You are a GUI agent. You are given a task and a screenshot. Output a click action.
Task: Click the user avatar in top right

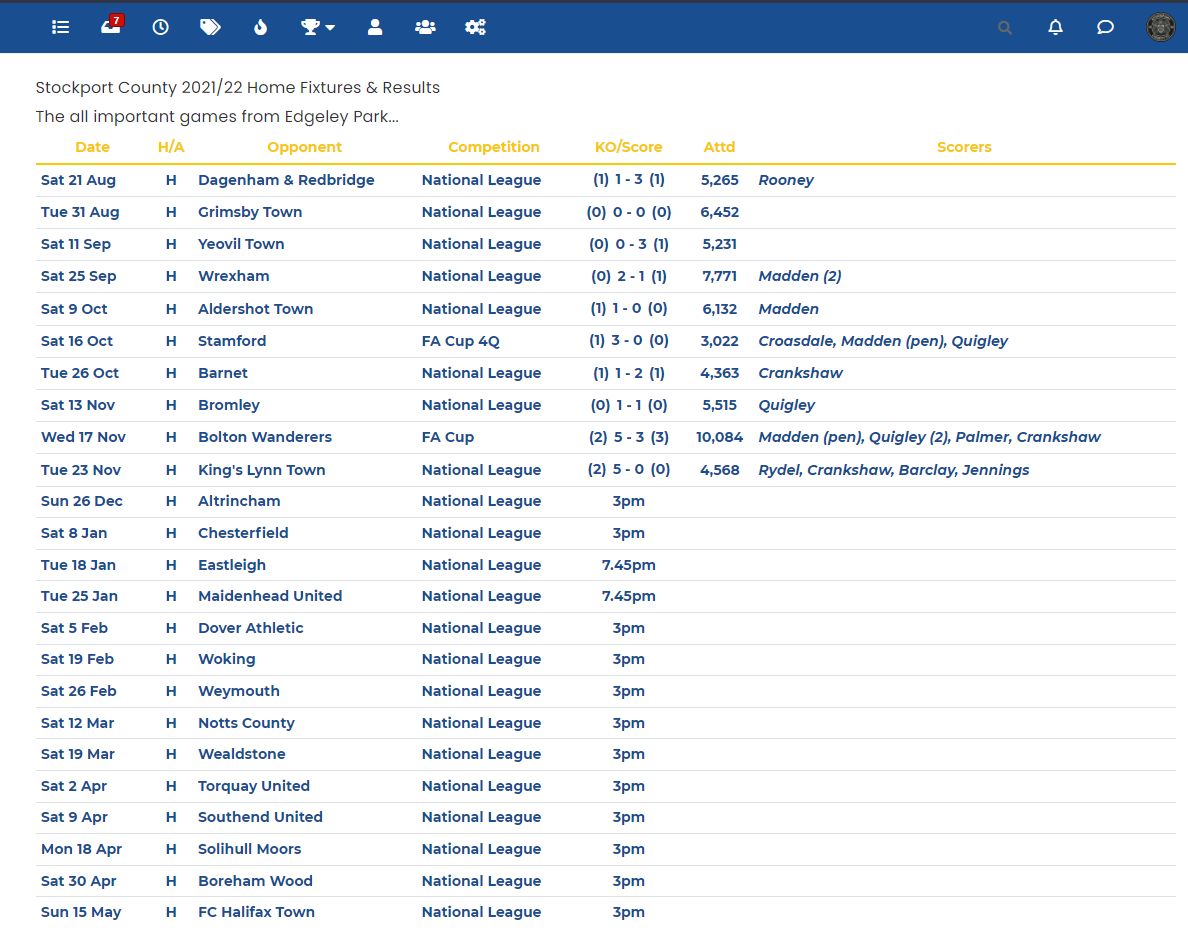point(1160,28)
